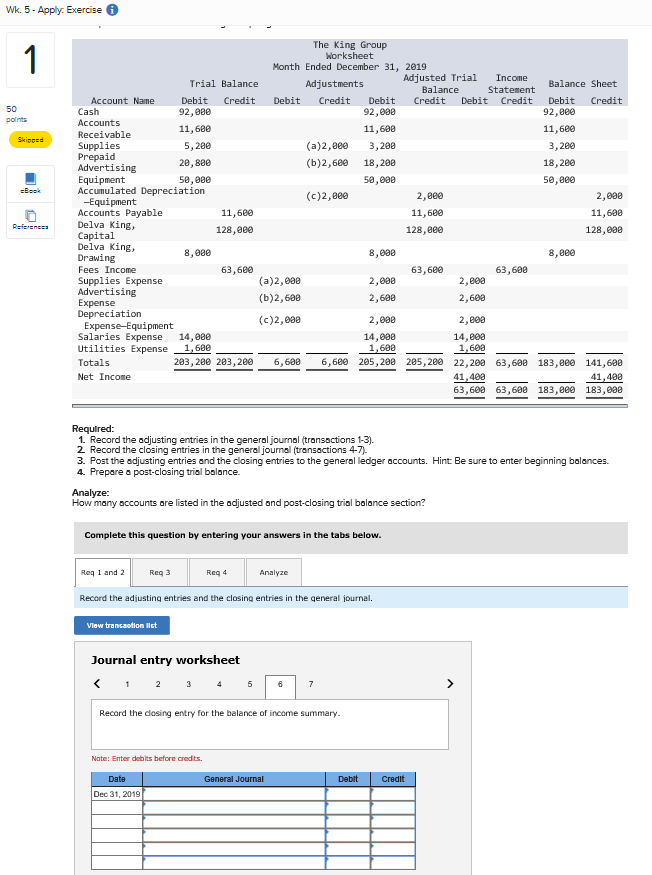
Task: Click the yellow Skipped status badge
Action: point(31,140)
